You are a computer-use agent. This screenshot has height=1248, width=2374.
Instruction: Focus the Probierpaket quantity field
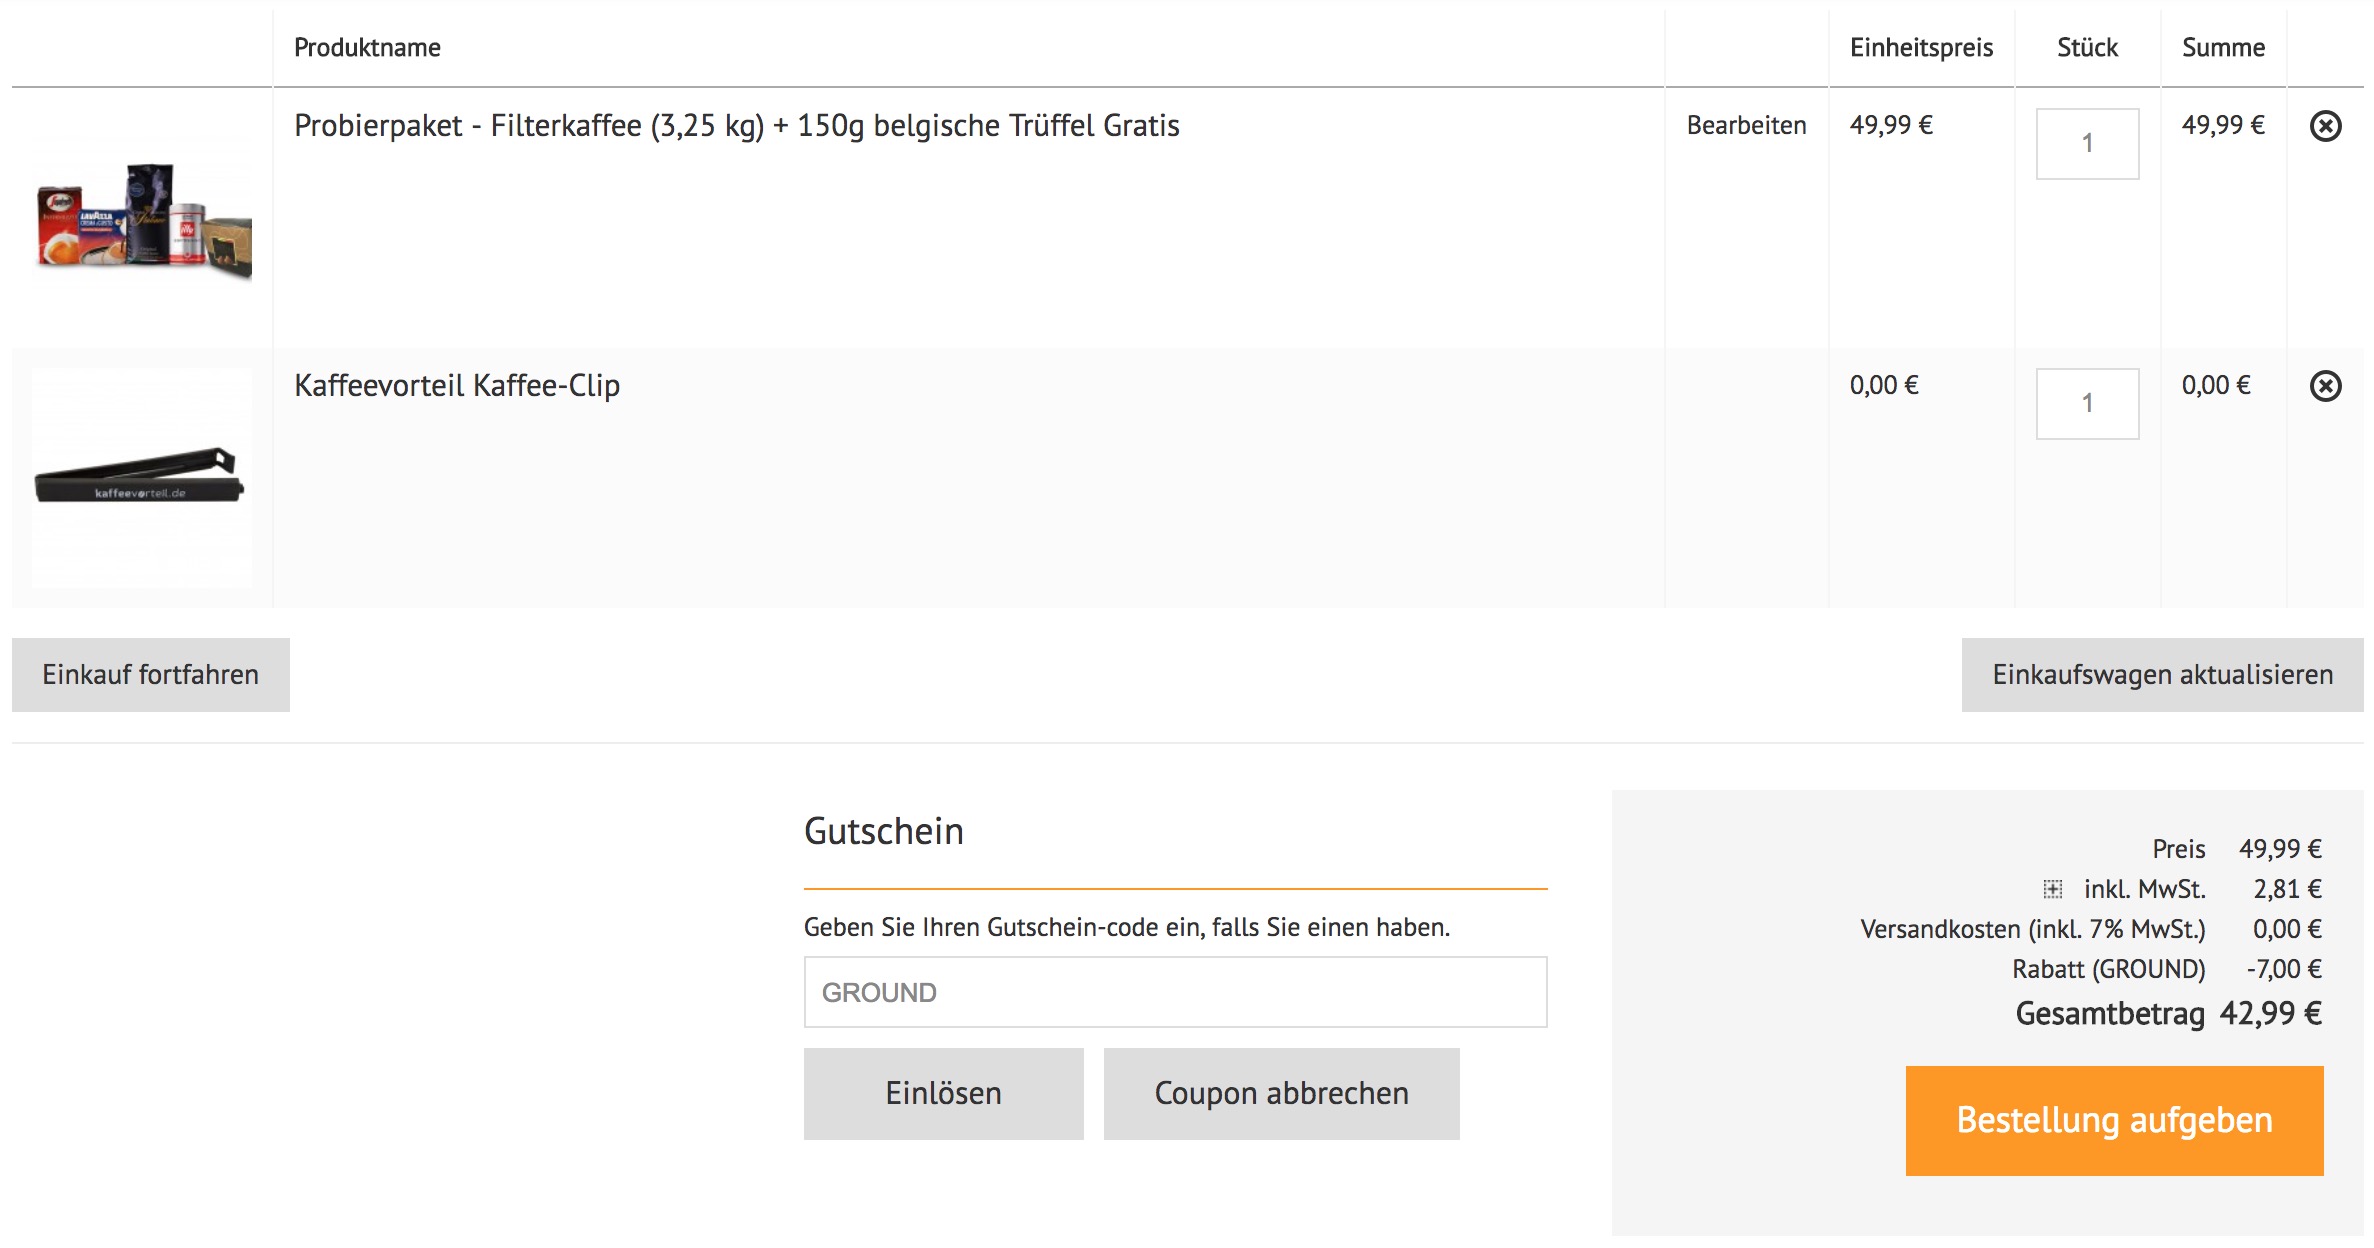pos(2087,144)
